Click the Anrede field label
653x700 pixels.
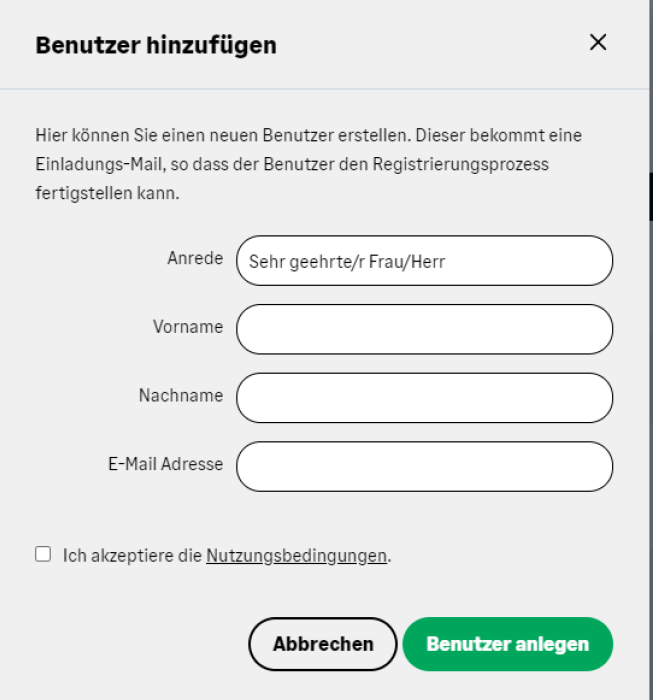click(195, 258)
